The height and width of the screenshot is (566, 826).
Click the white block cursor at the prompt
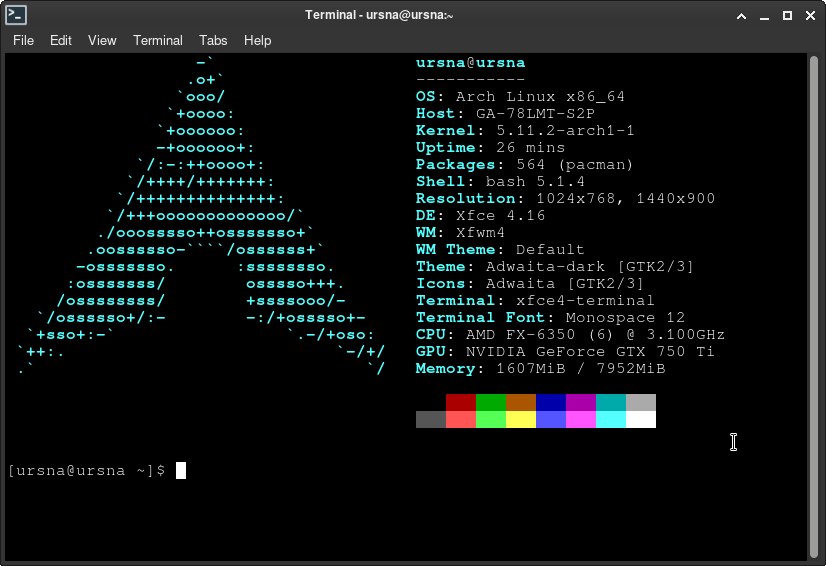click(181, 470)
